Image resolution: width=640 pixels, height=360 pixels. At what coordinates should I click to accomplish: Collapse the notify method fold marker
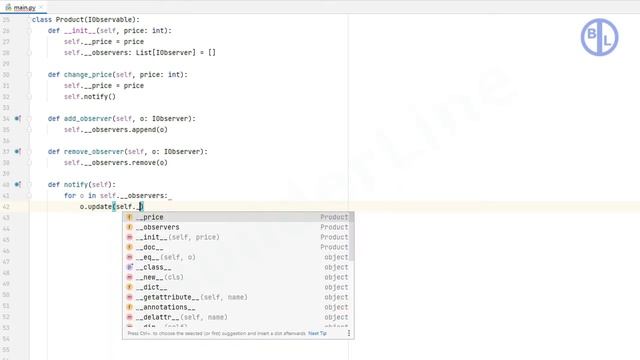tap(29, 184)
